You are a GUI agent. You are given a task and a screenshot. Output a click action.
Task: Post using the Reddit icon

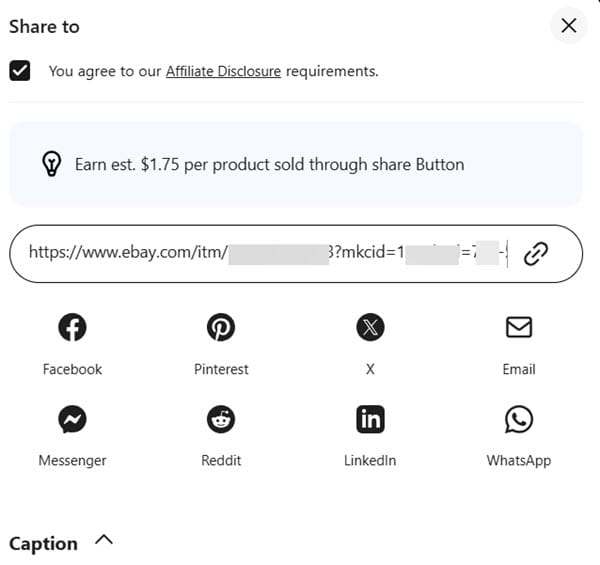pos(221,419)
